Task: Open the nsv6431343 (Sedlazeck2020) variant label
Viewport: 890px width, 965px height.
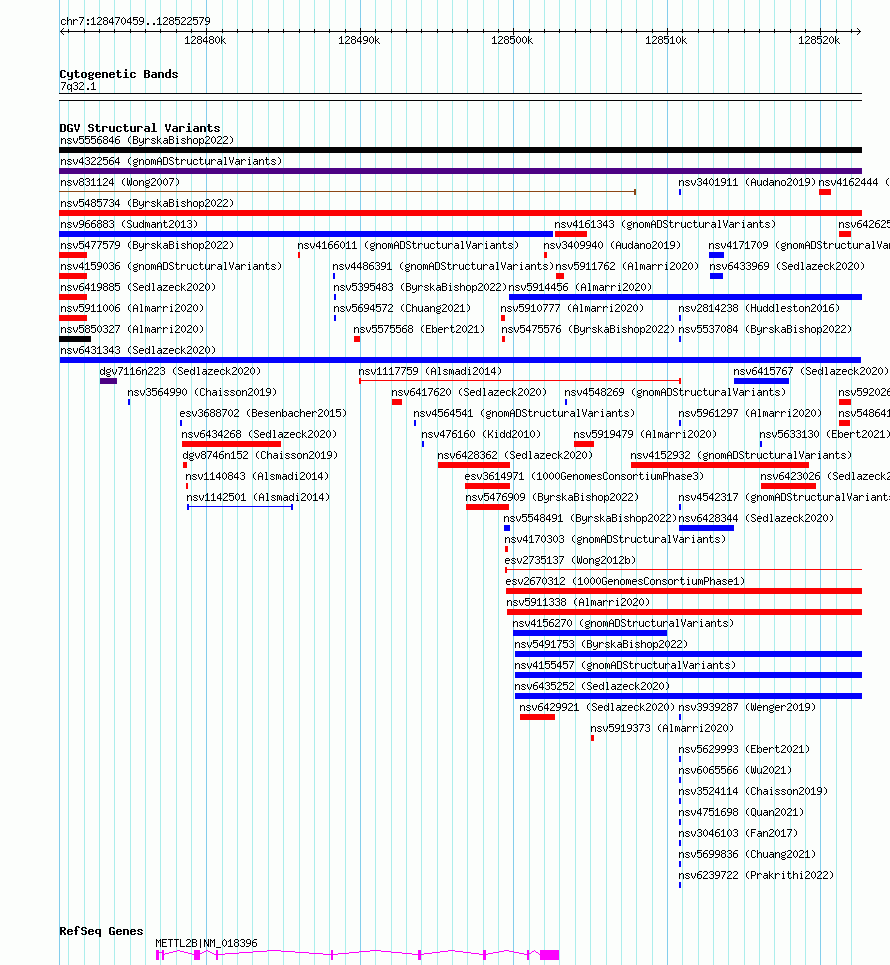Action: pos(138,350)
